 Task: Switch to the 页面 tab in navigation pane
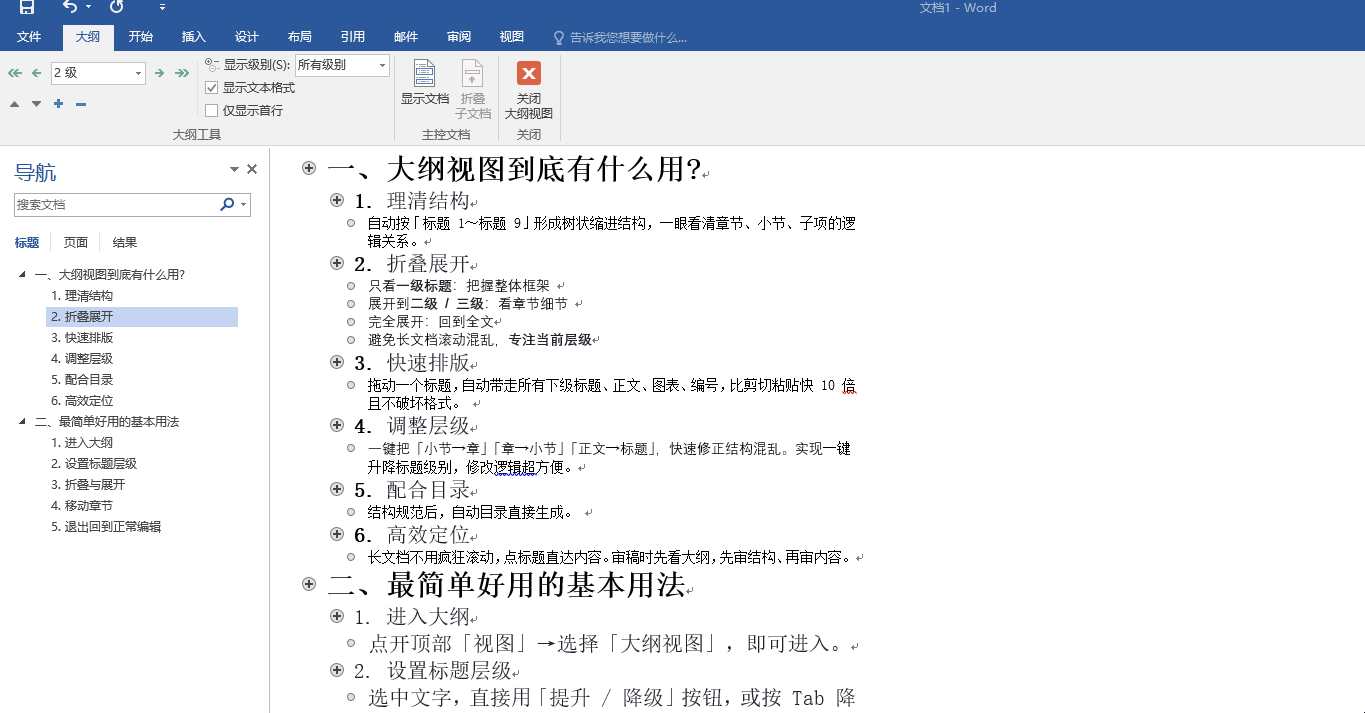(x=77, y=242)
